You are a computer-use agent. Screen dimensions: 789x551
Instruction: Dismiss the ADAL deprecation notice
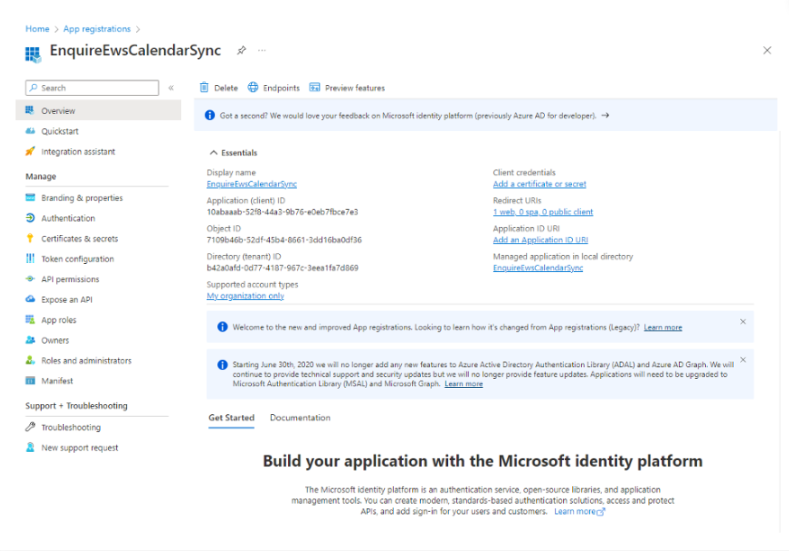[743, 360]
